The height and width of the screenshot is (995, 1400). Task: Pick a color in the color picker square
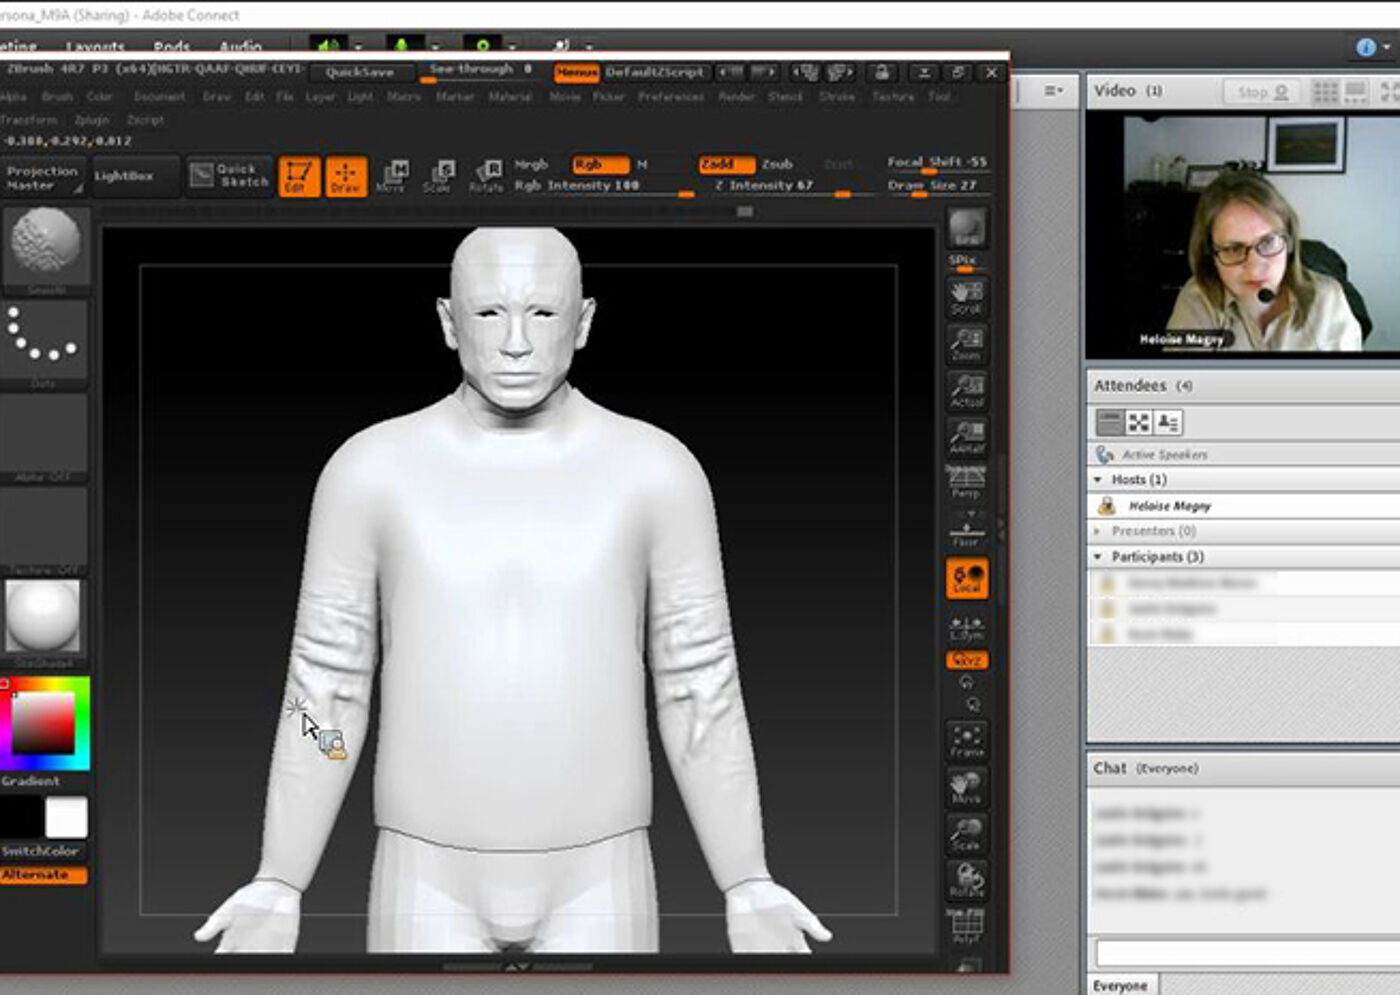(x=42, y=723)
